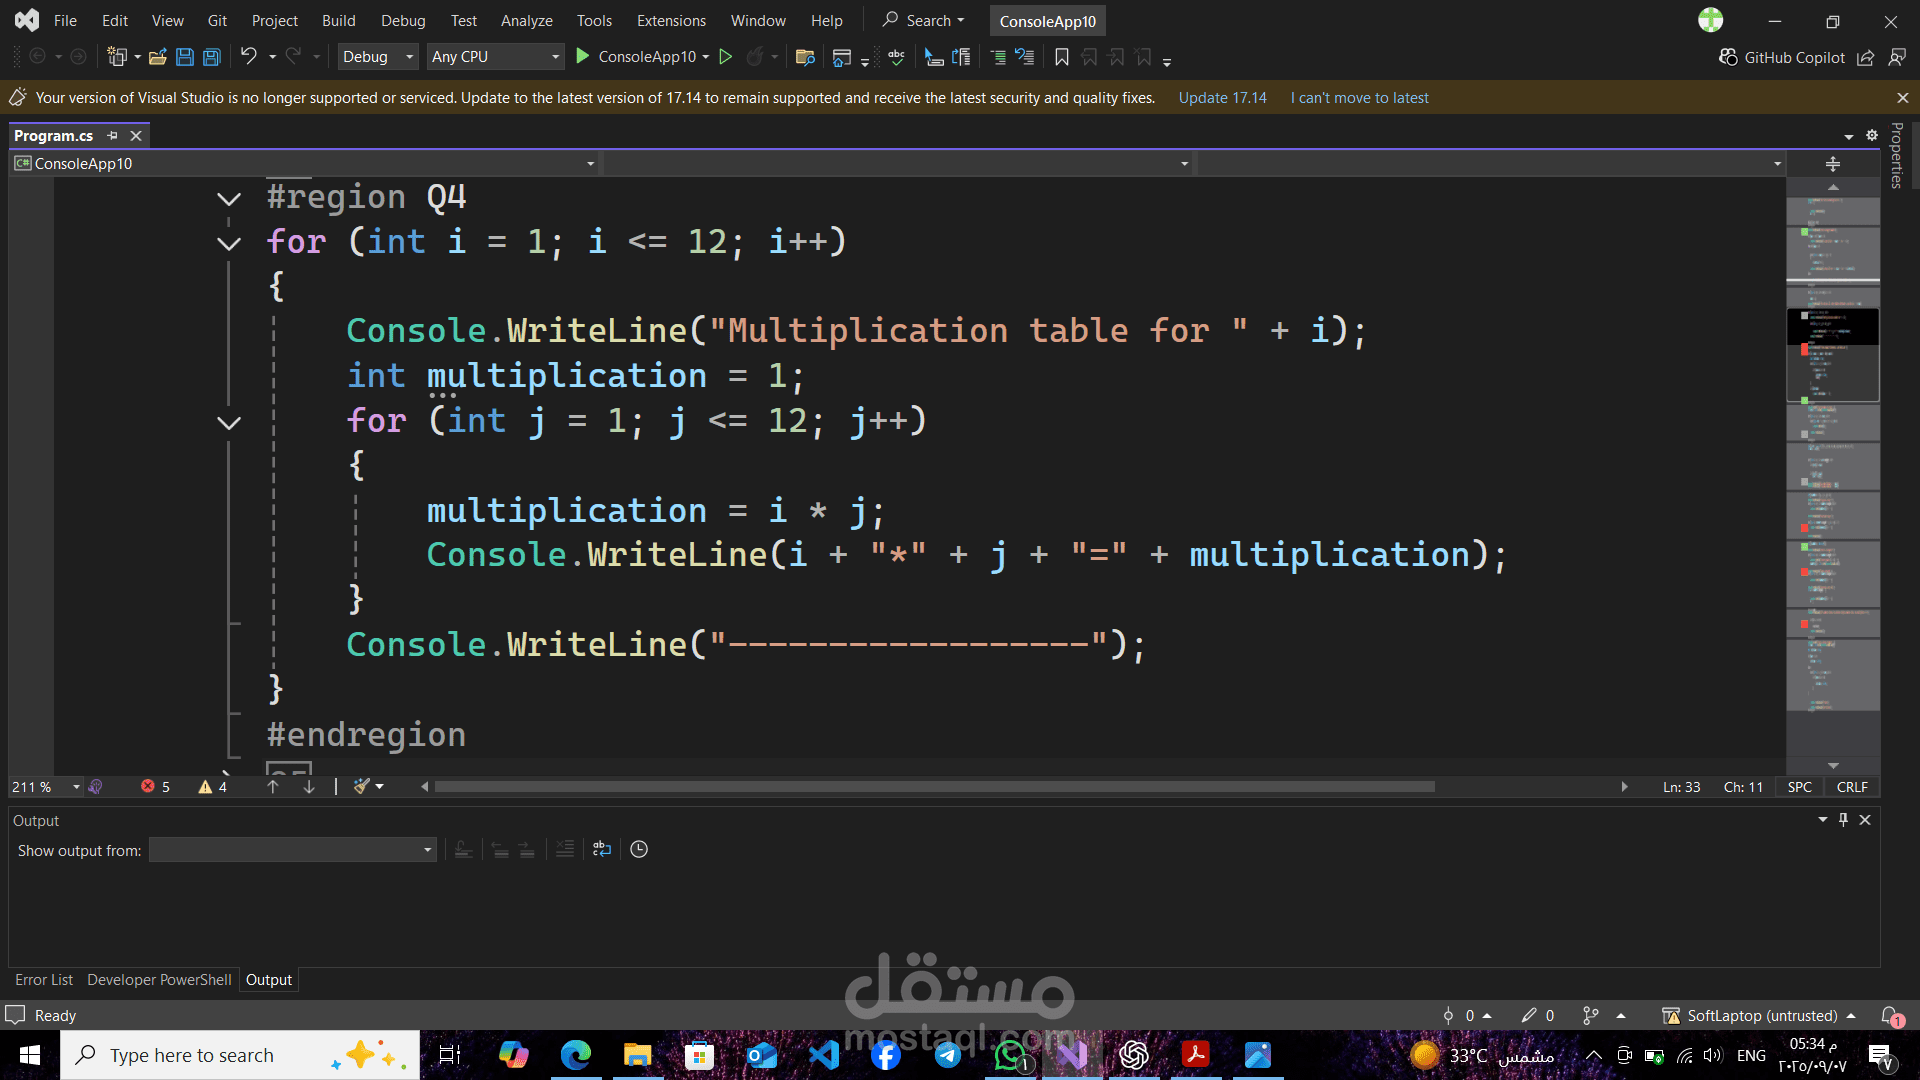This screenshot has width=1920, height=1080.
Task: Collapse the inner for loop with j
Action: tap(229, 423)
